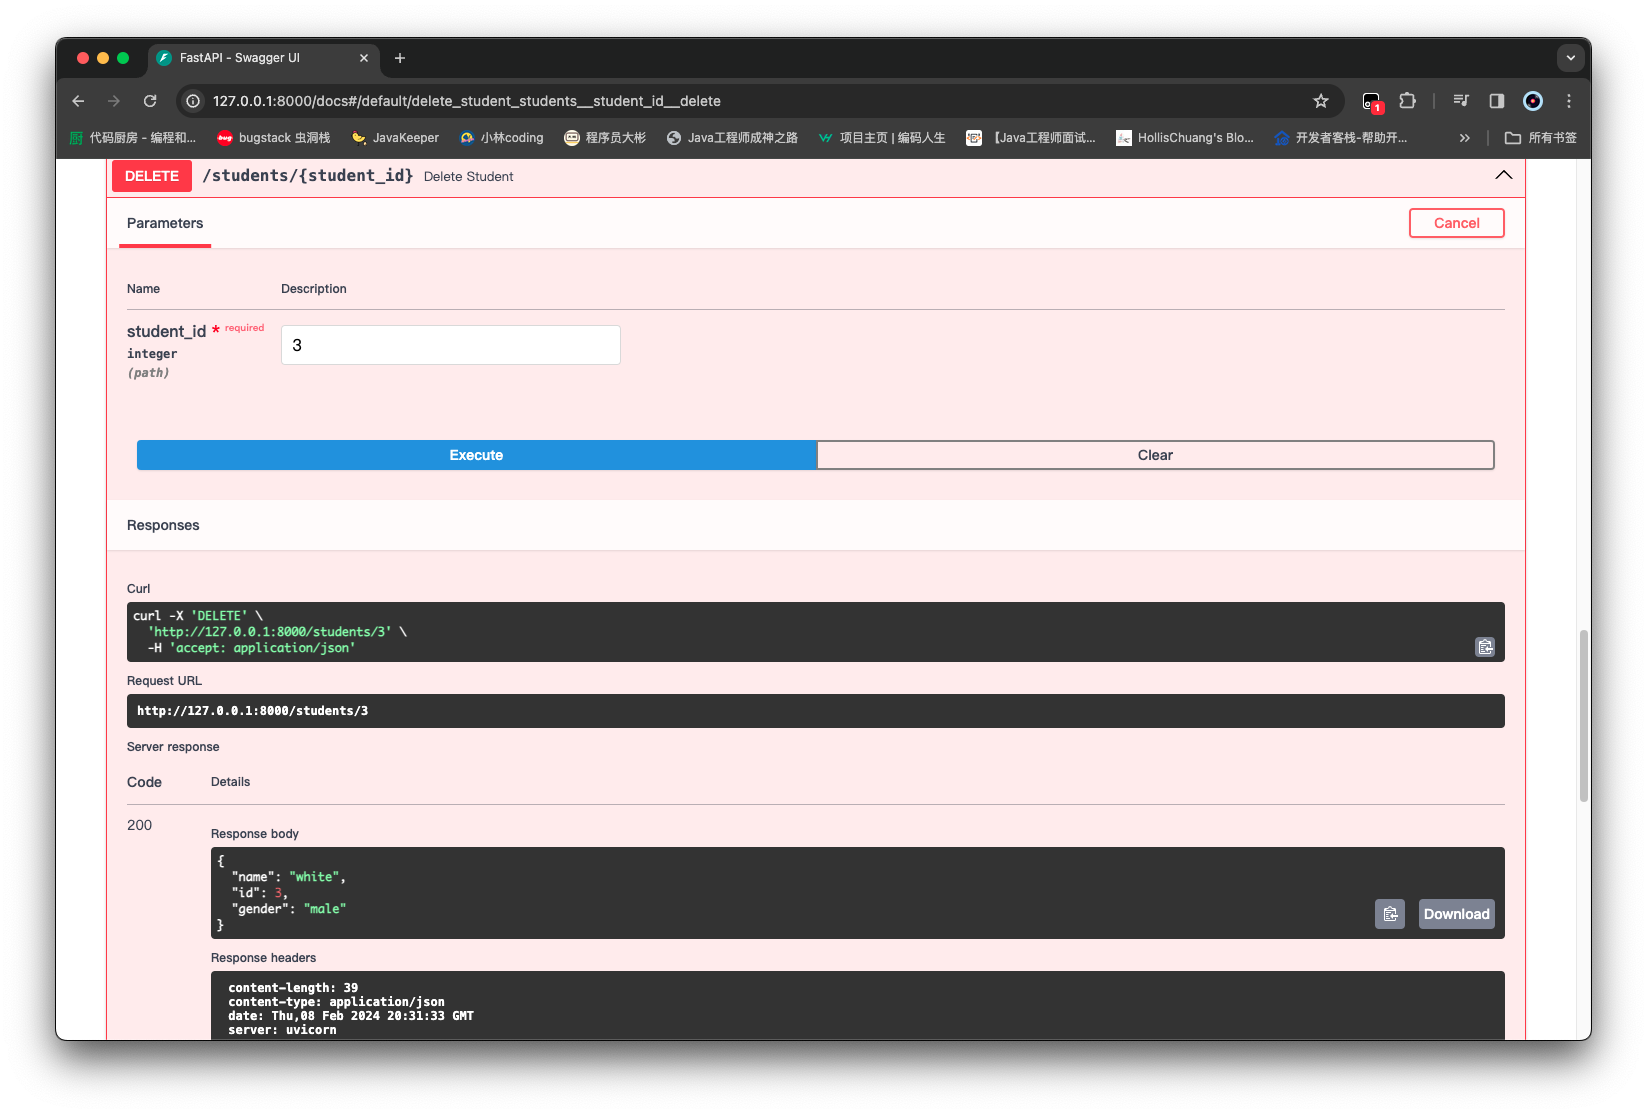Open the Java工程师成神之路 bookmark

(x=732, y=138)
